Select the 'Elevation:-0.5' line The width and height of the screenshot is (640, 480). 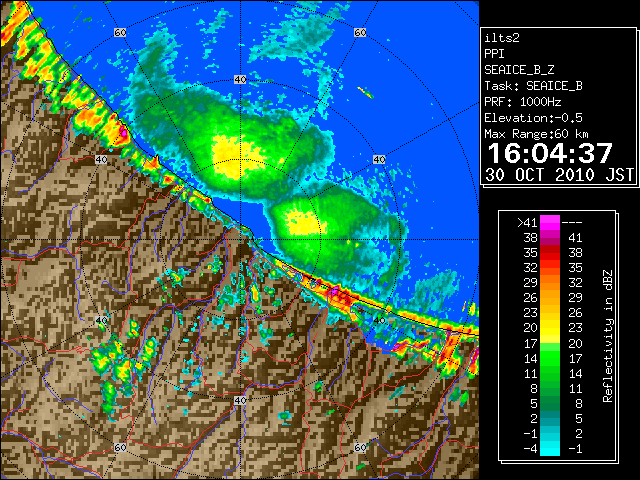pos(533,118)
